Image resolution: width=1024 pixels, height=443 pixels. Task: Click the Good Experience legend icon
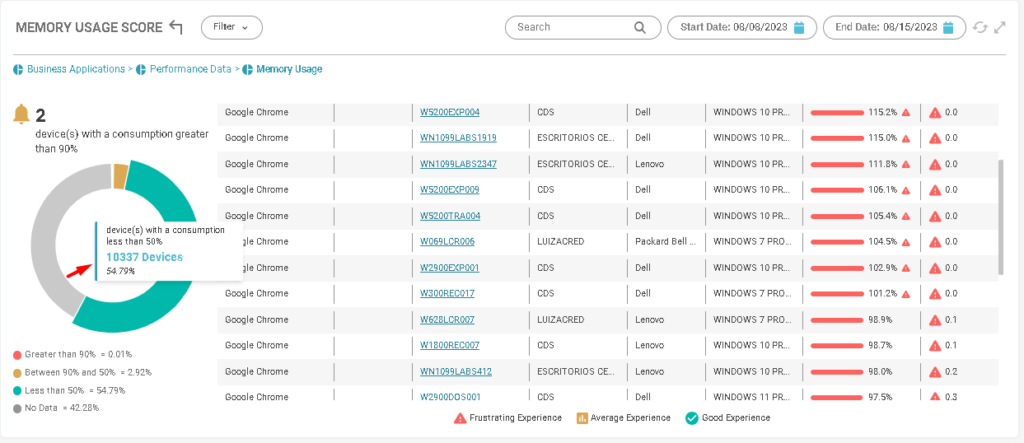[692, 418]
